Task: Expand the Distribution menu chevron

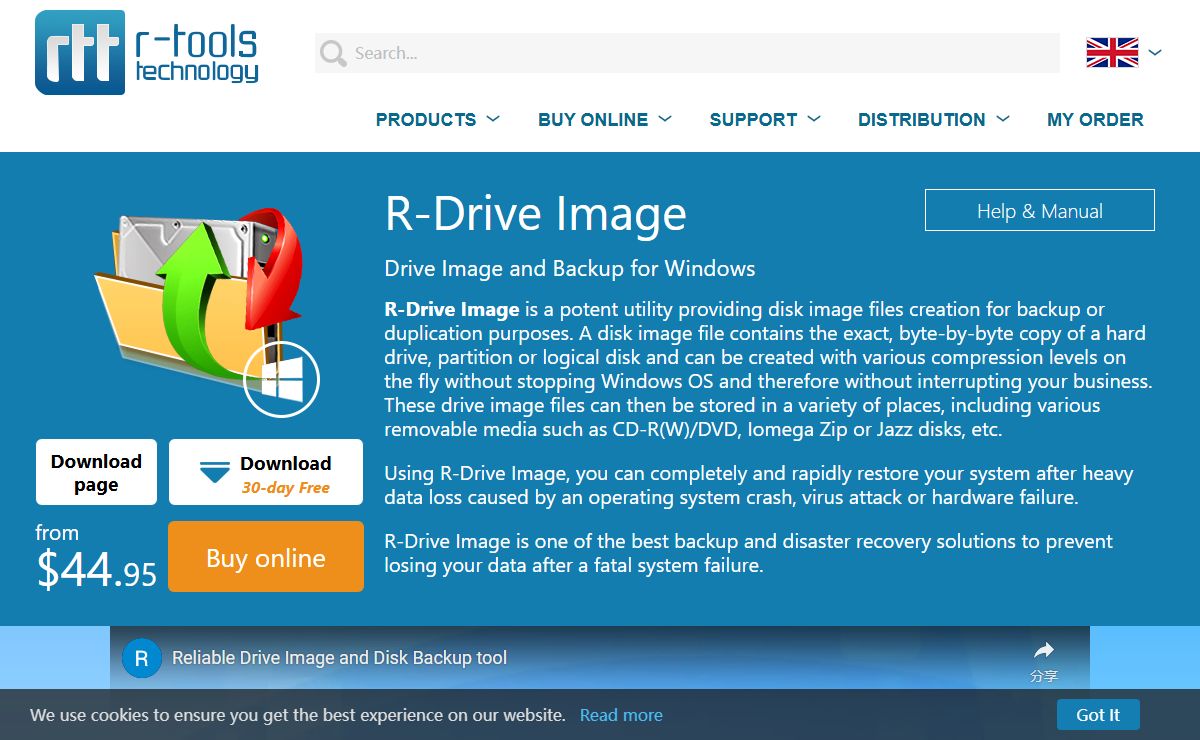Action: pos(1002,119)
